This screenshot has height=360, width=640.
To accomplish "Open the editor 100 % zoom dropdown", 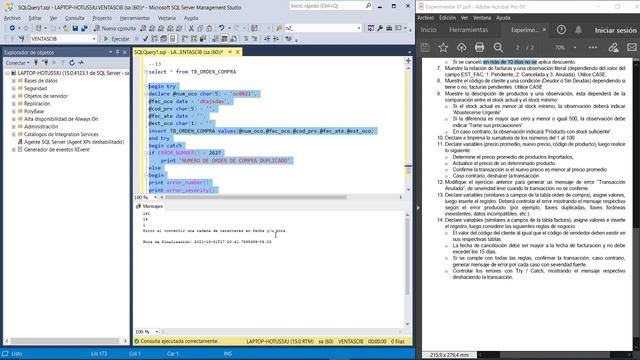I will pos(155,198).
